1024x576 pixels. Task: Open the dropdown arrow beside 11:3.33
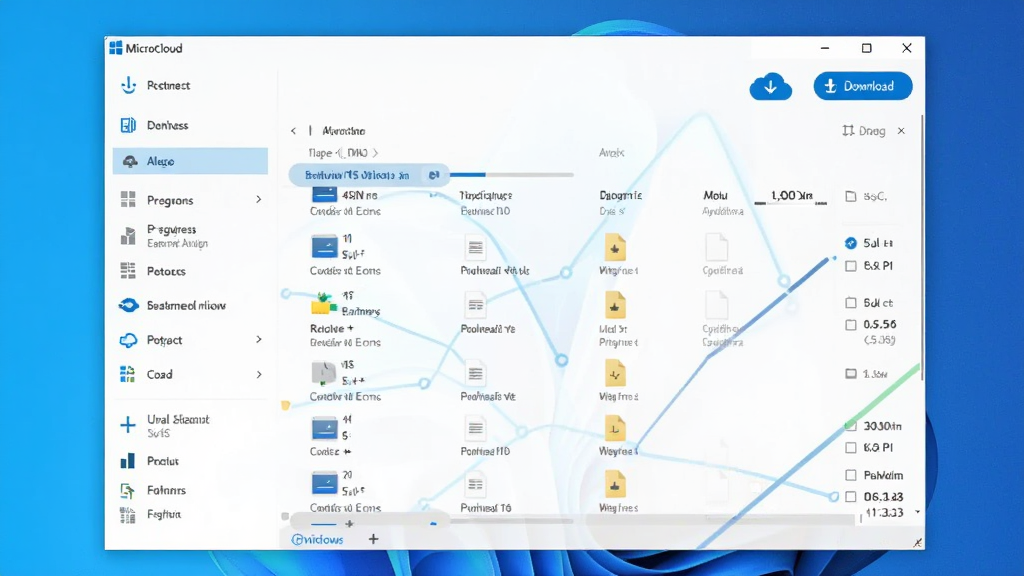(x=918, y=512)
